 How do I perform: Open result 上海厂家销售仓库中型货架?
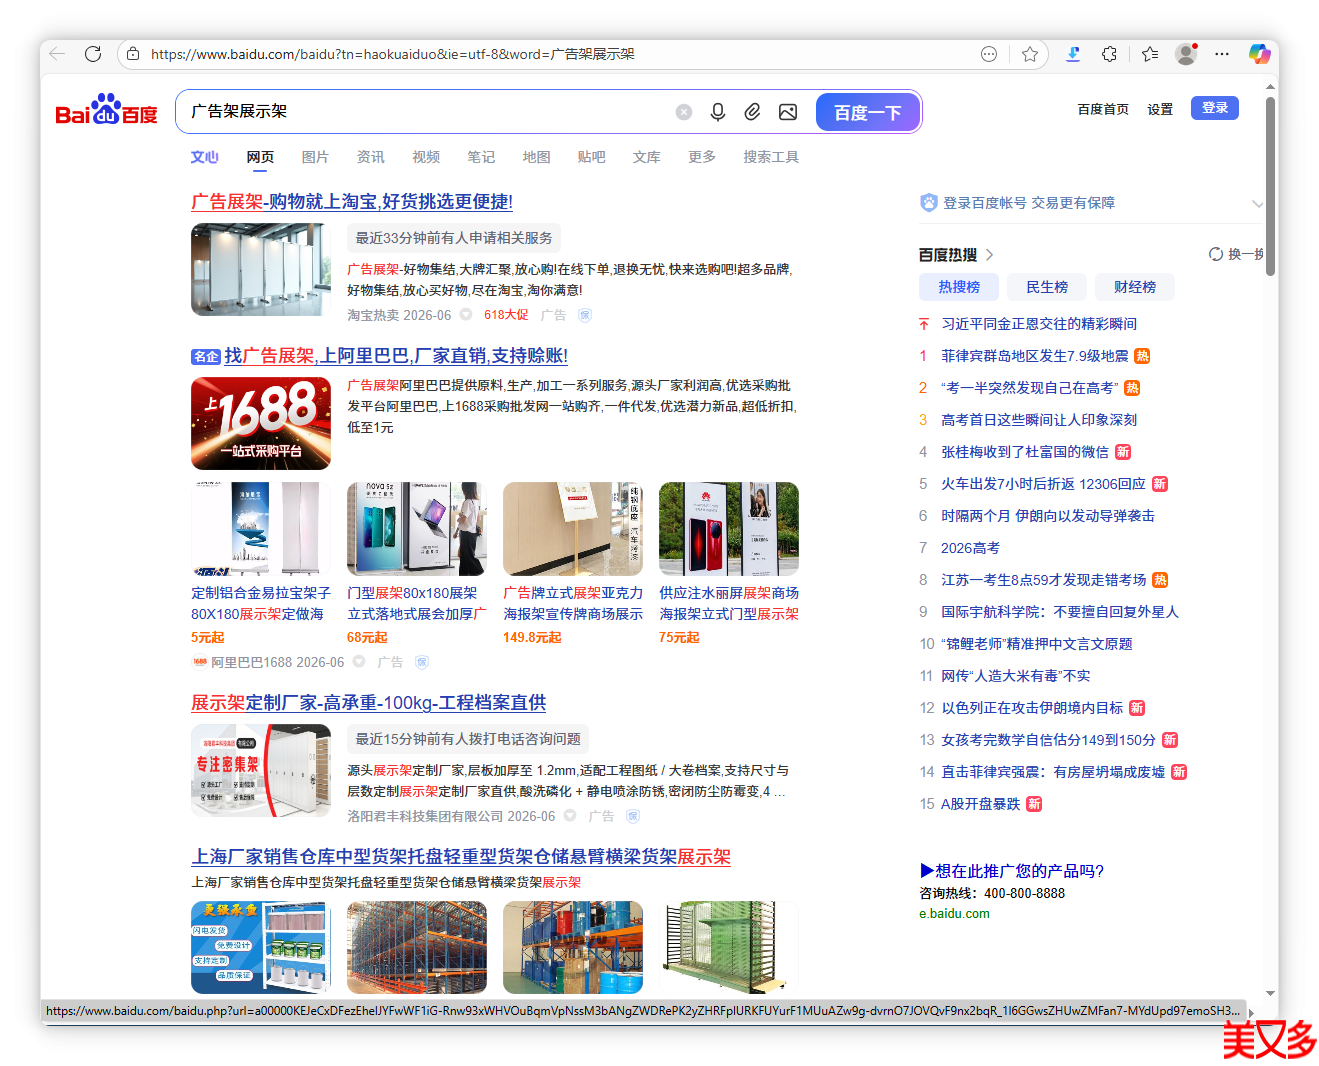click(x=461, y=857)
